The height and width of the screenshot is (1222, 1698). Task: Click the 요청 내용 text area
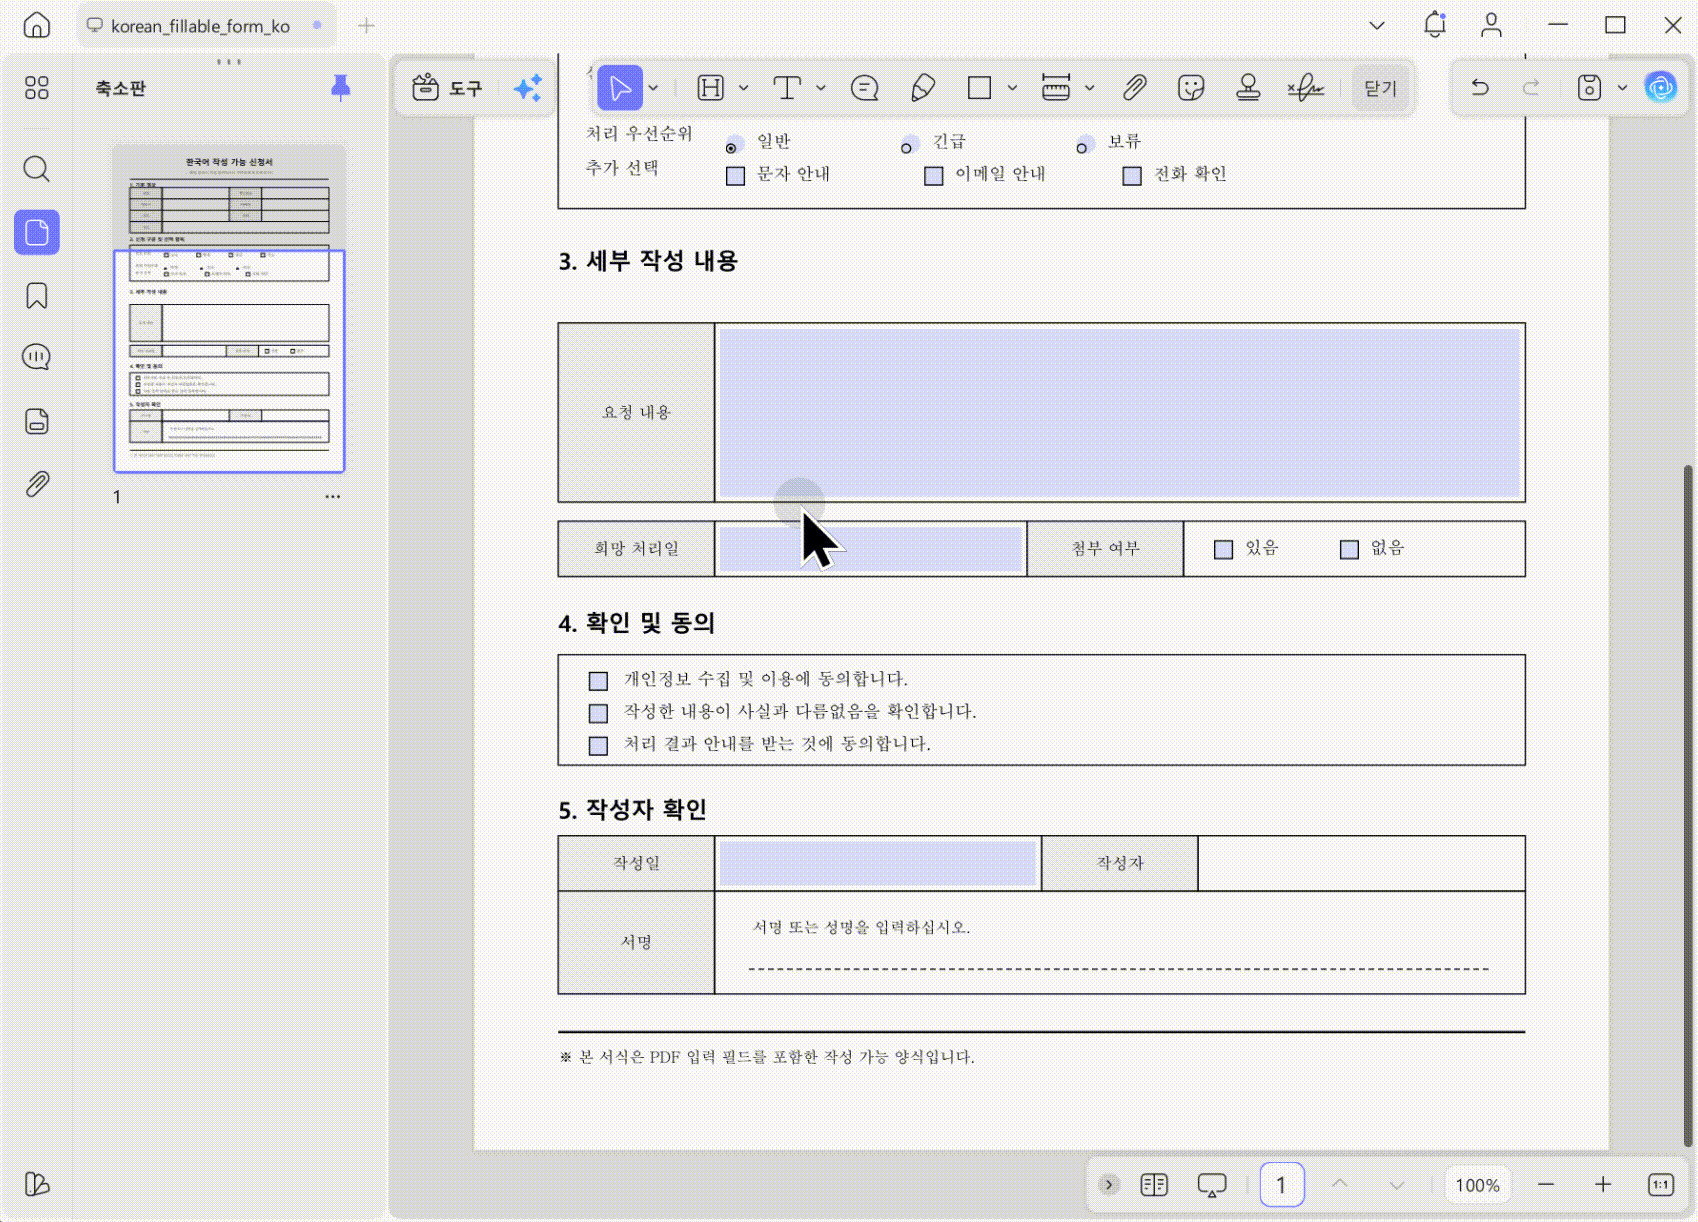coord(1119,412)
